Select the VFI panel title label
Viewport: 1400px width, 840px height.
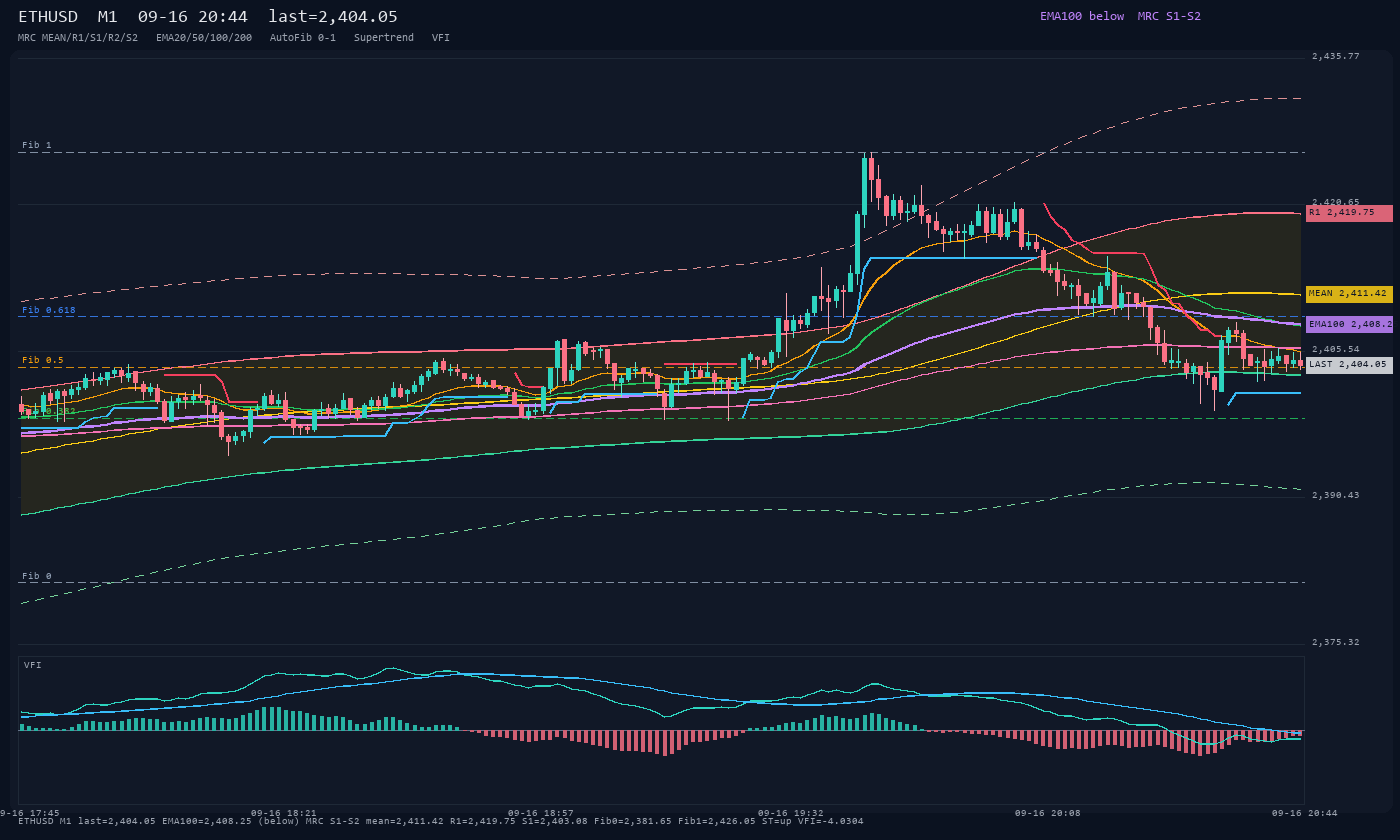(33, 665)
